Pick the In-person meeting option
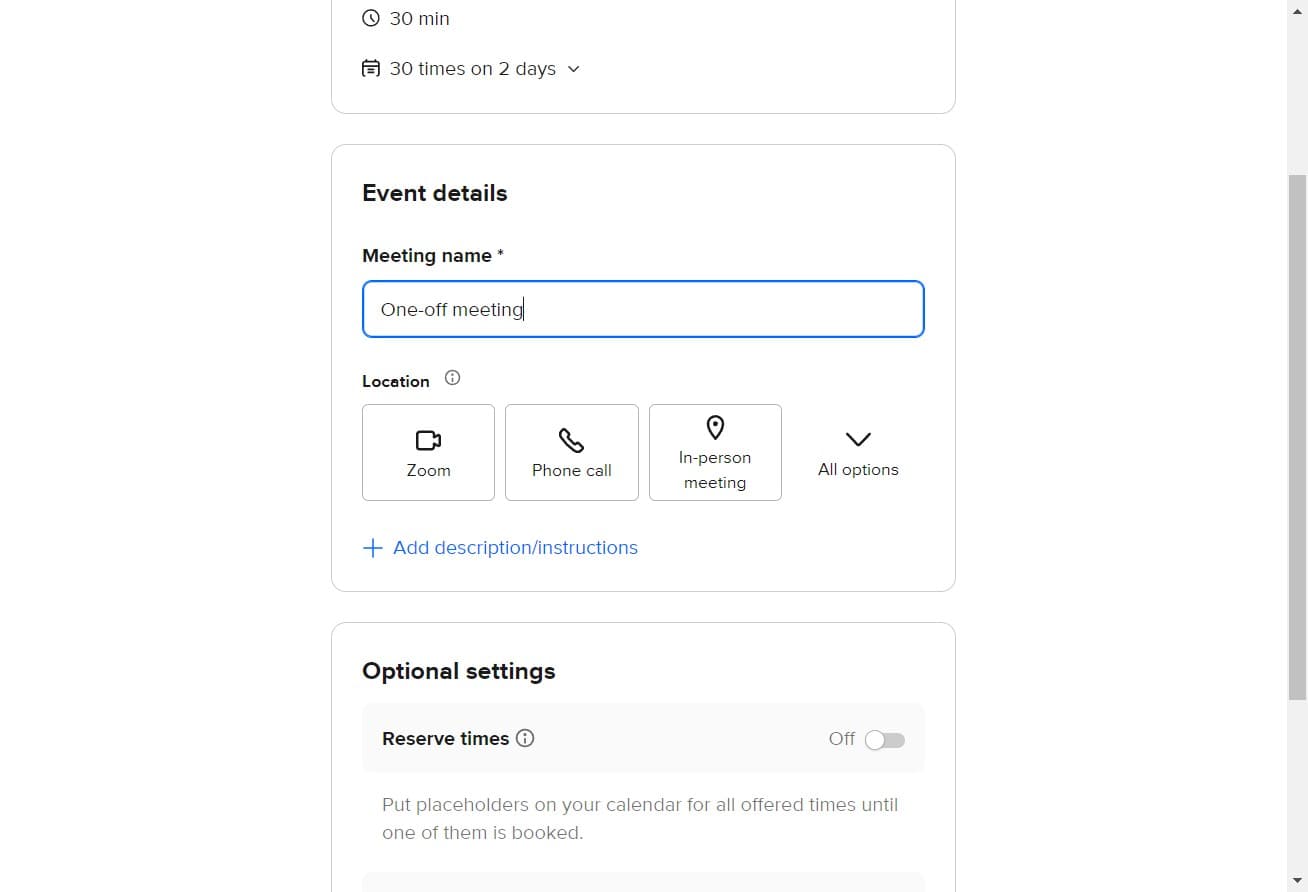Screen dimensions: 1308x892 coord(715,452)
